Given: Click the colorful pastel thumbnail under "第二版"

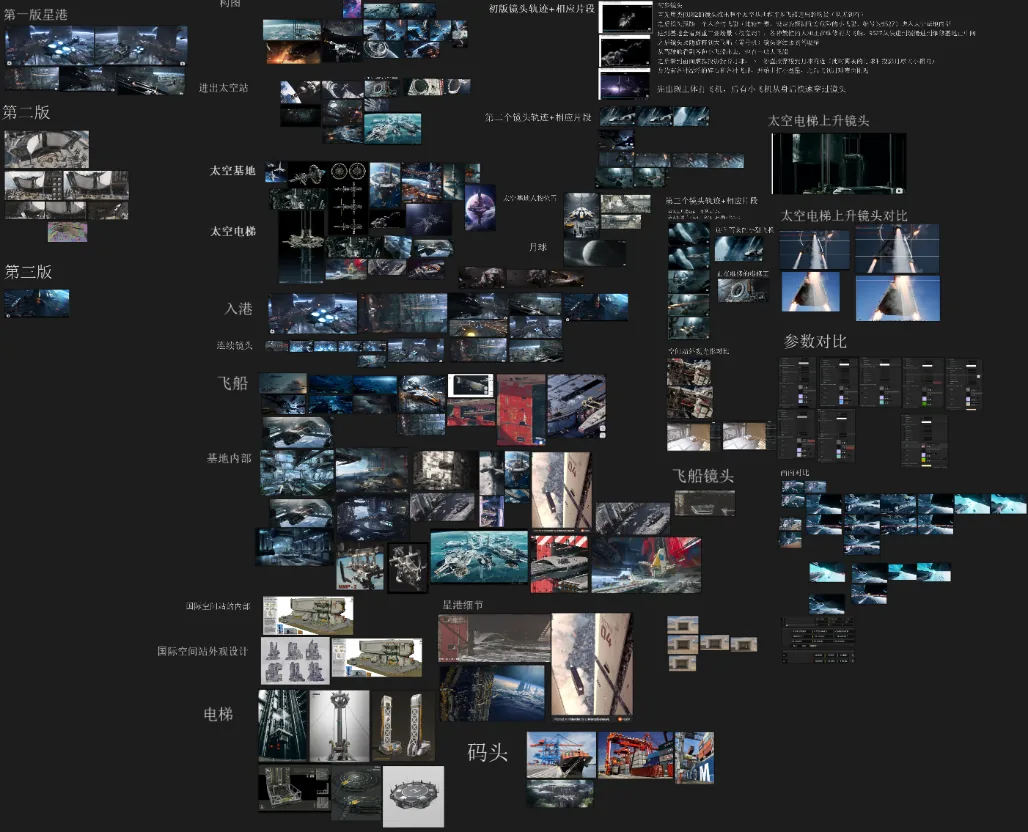Looking at the screenshot, I should [x=68, y=232].
